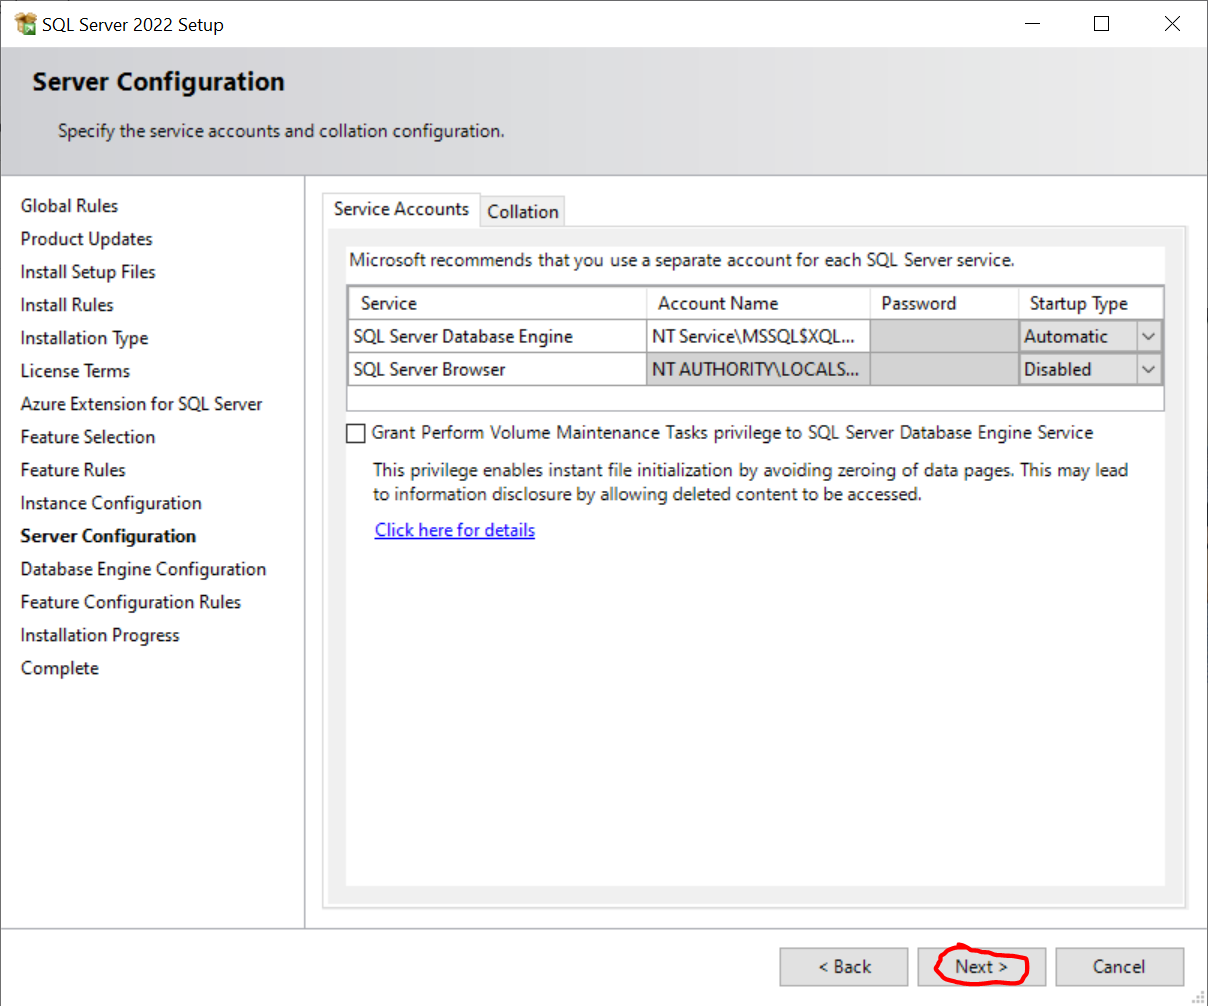The image size is (1208, 1006).
Task: Click Database Engine Configuration step
Action: point(143,569)
